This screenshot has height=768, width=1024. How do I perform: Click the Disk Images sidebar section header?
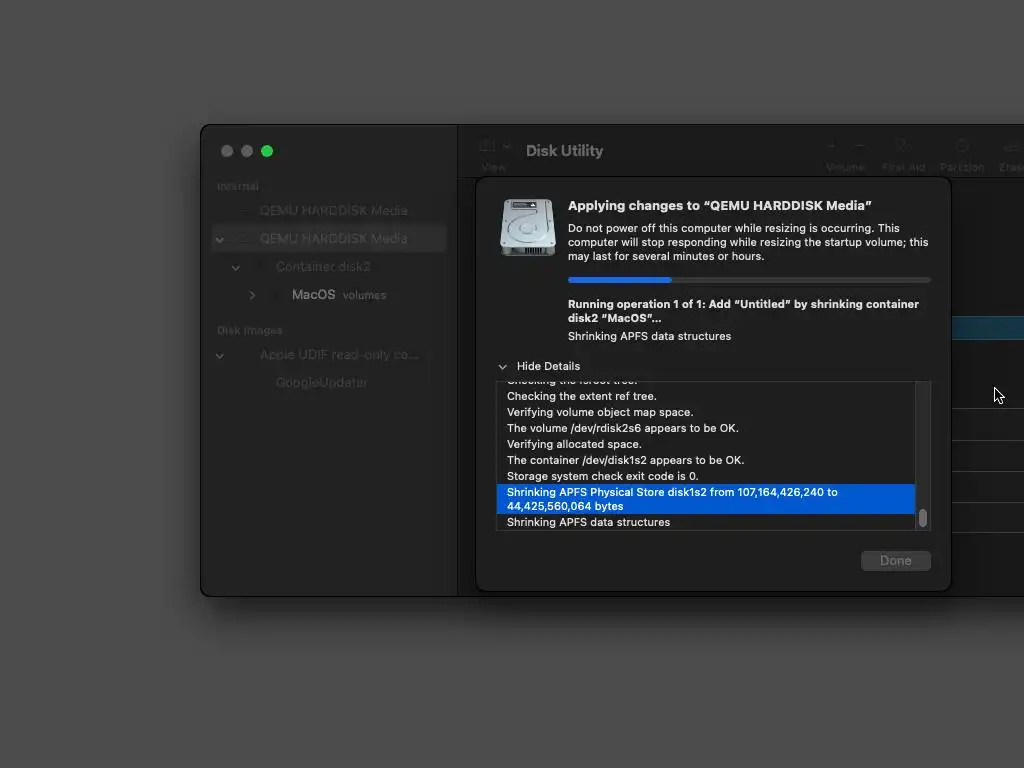point(249,330)
